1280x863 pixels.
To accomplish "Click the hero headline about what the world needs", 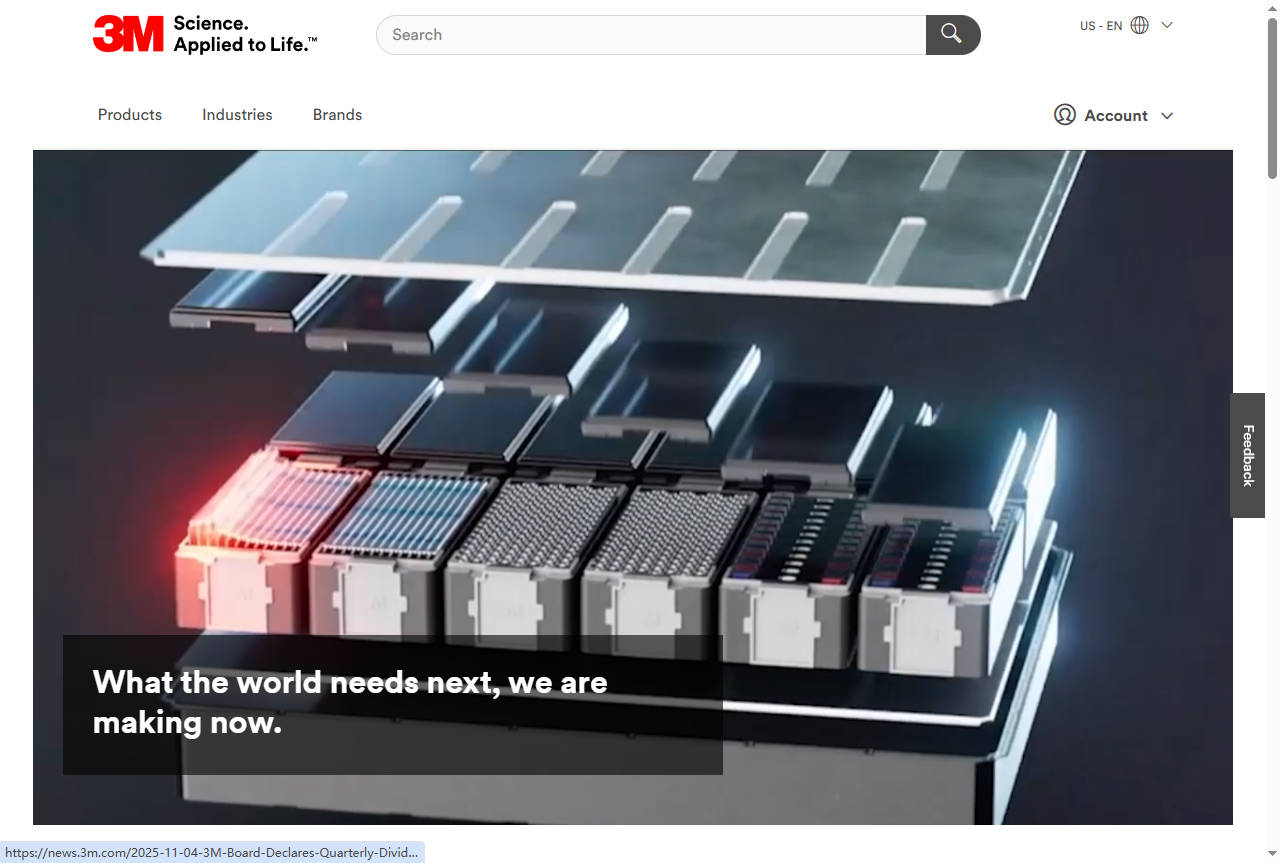I will 350,702.
